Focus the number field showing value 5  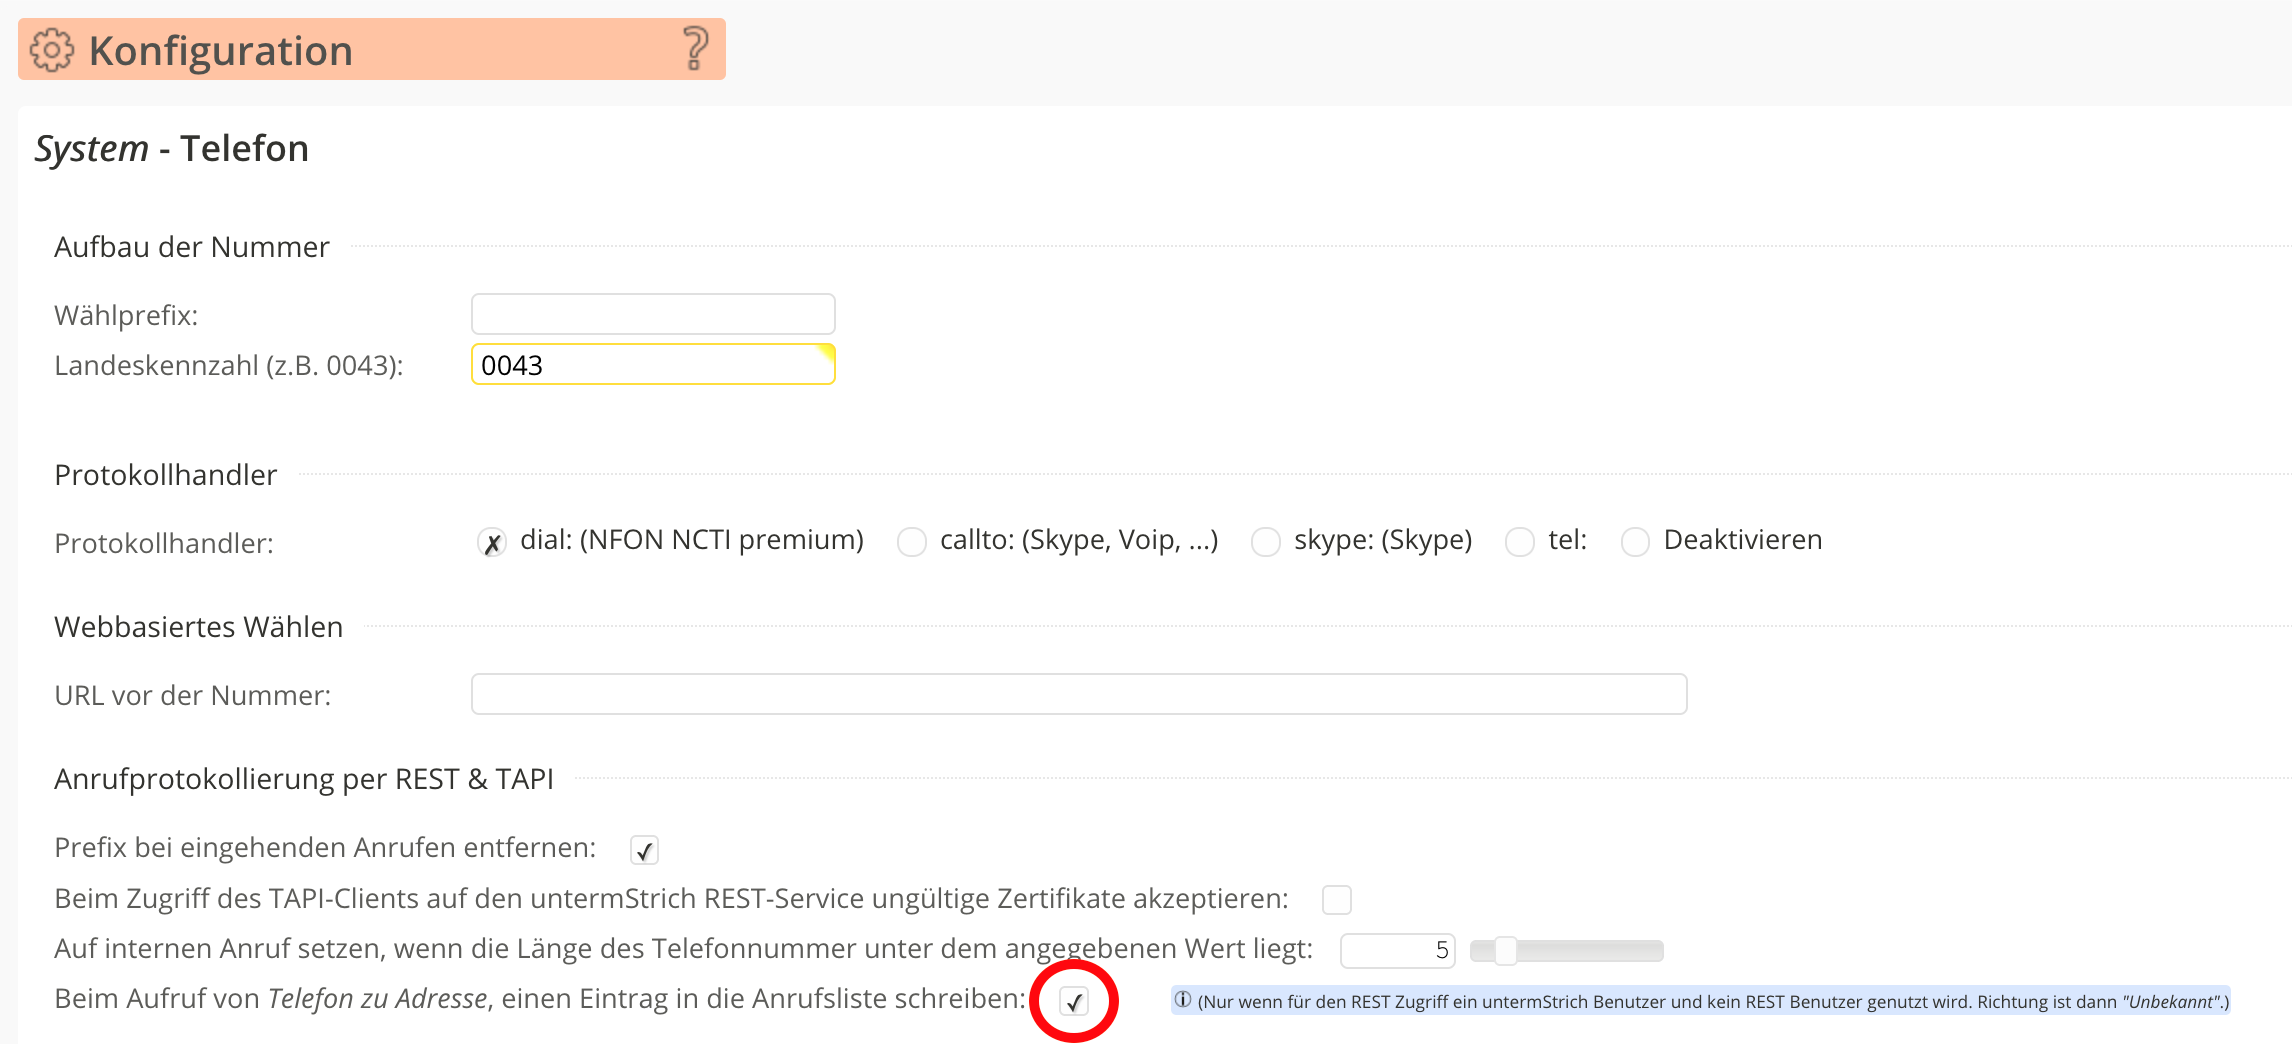(1396, 950)
